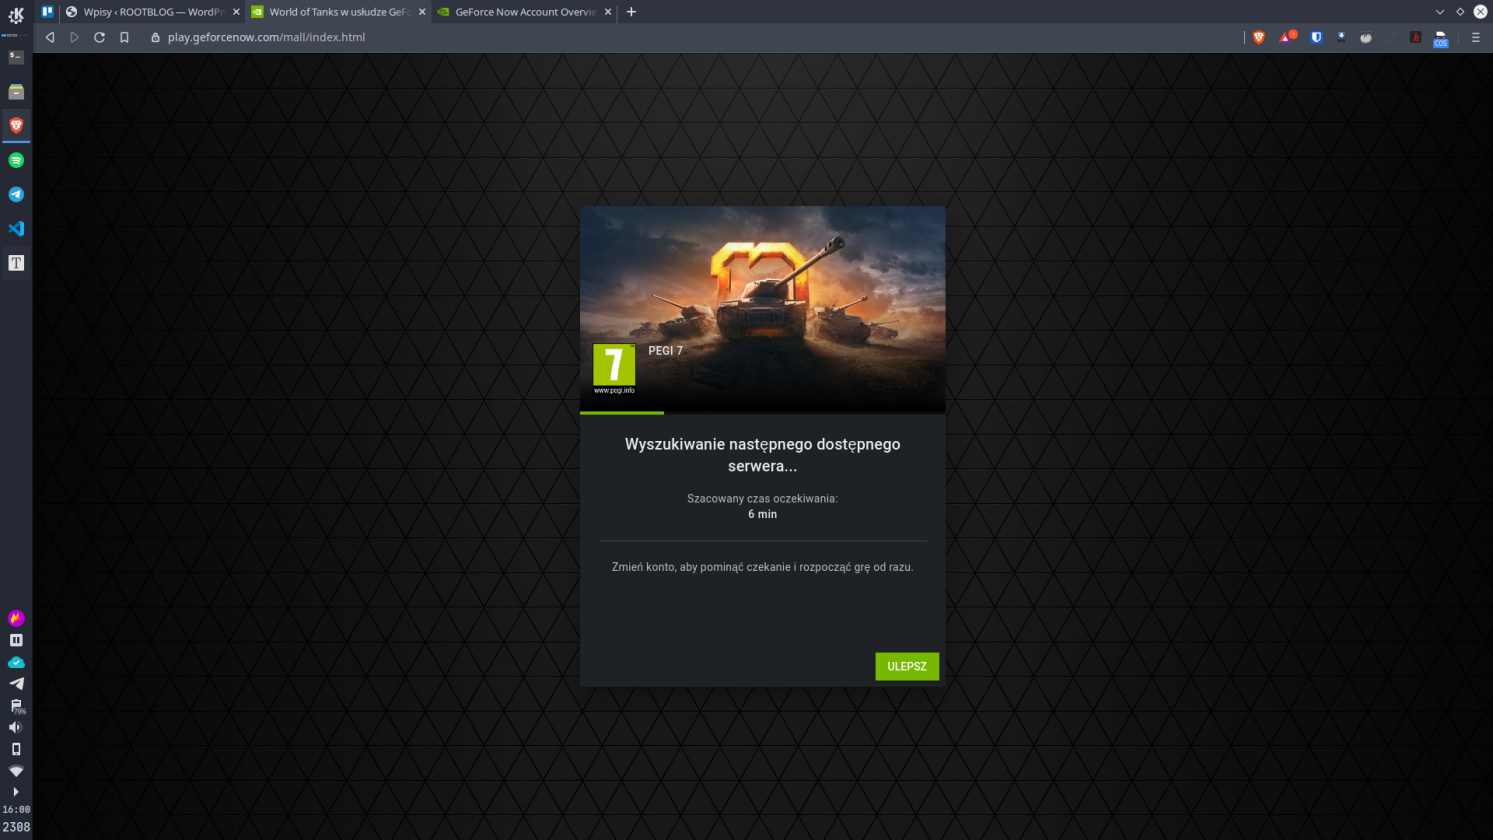Switch to the GeForce Now Account Overview tab

point(521,12)
